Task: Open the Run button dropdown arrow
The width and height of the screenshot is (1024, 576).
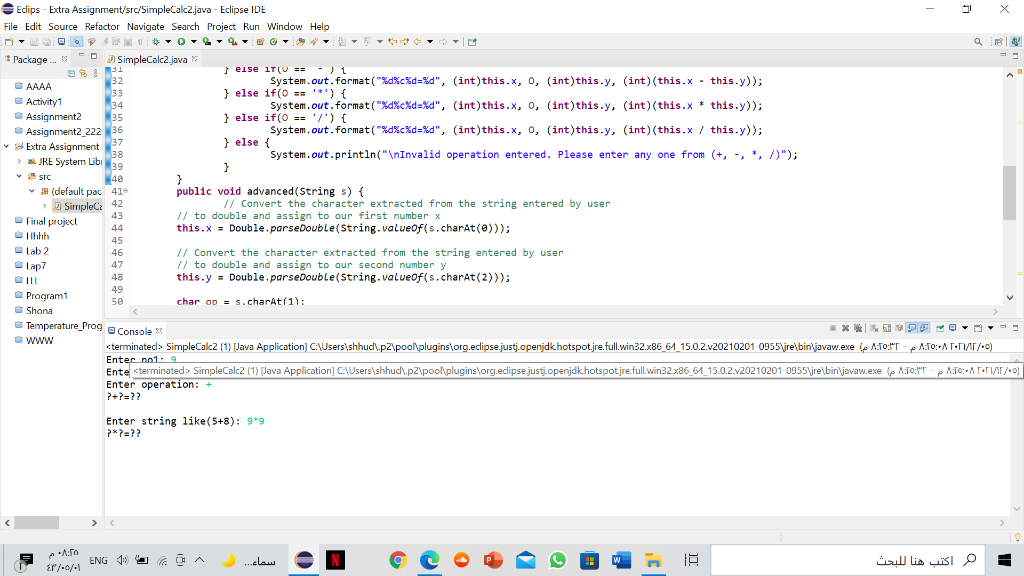Action: point(193,42)
